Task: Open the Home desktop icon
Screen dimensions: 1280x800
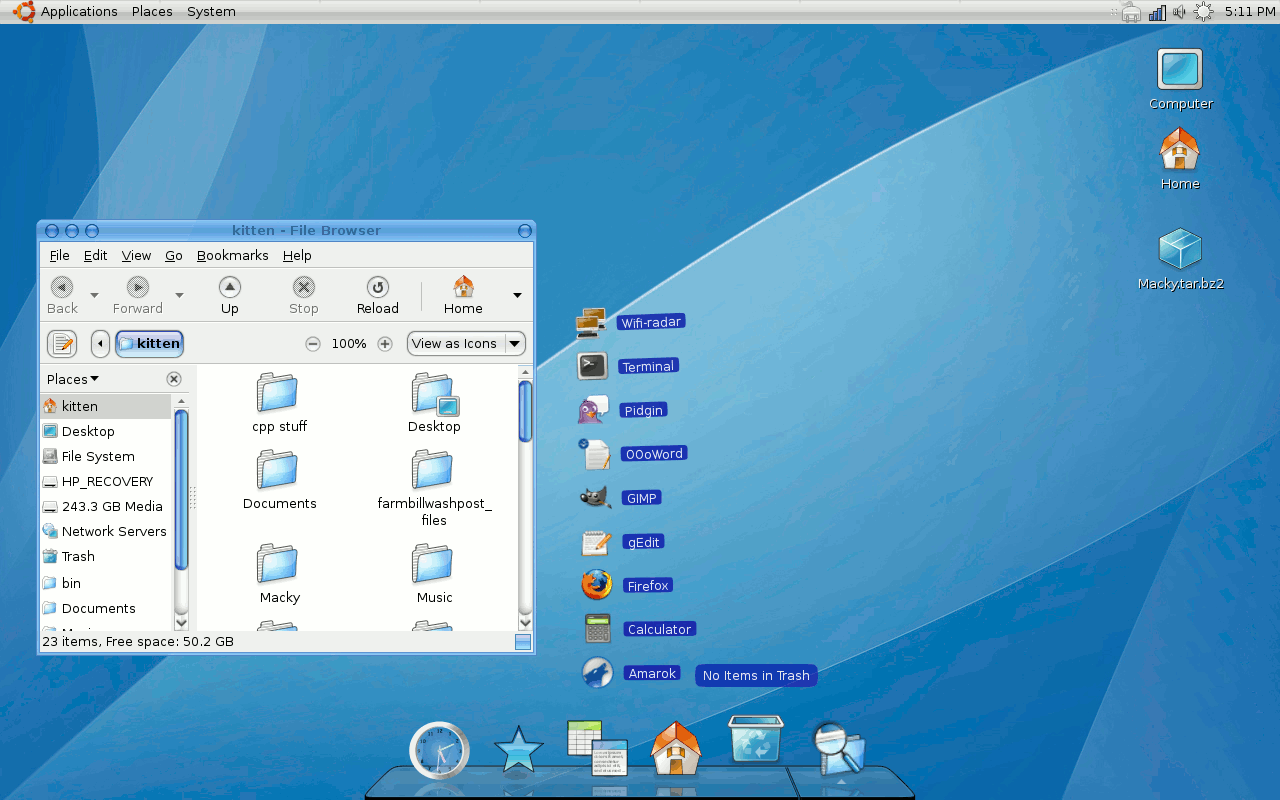Action: click(1180, 150)
